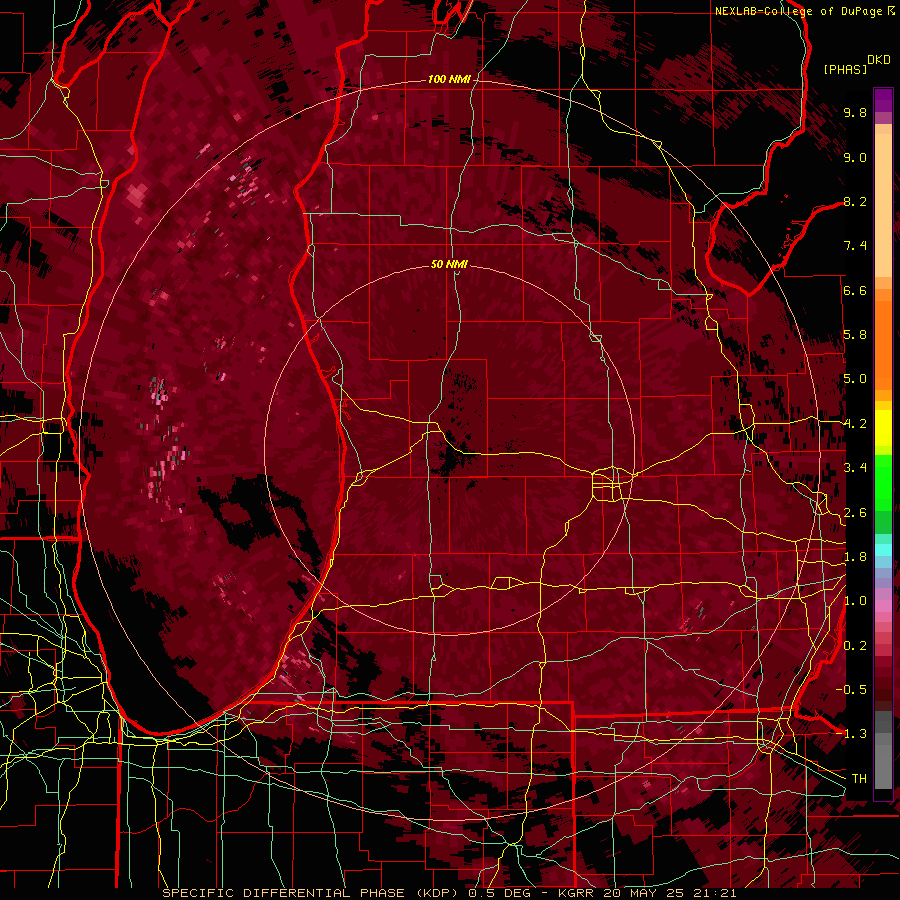900x900 pixels.
Task: Click the 8.2 value on the legend
Action: pos(855,202)
